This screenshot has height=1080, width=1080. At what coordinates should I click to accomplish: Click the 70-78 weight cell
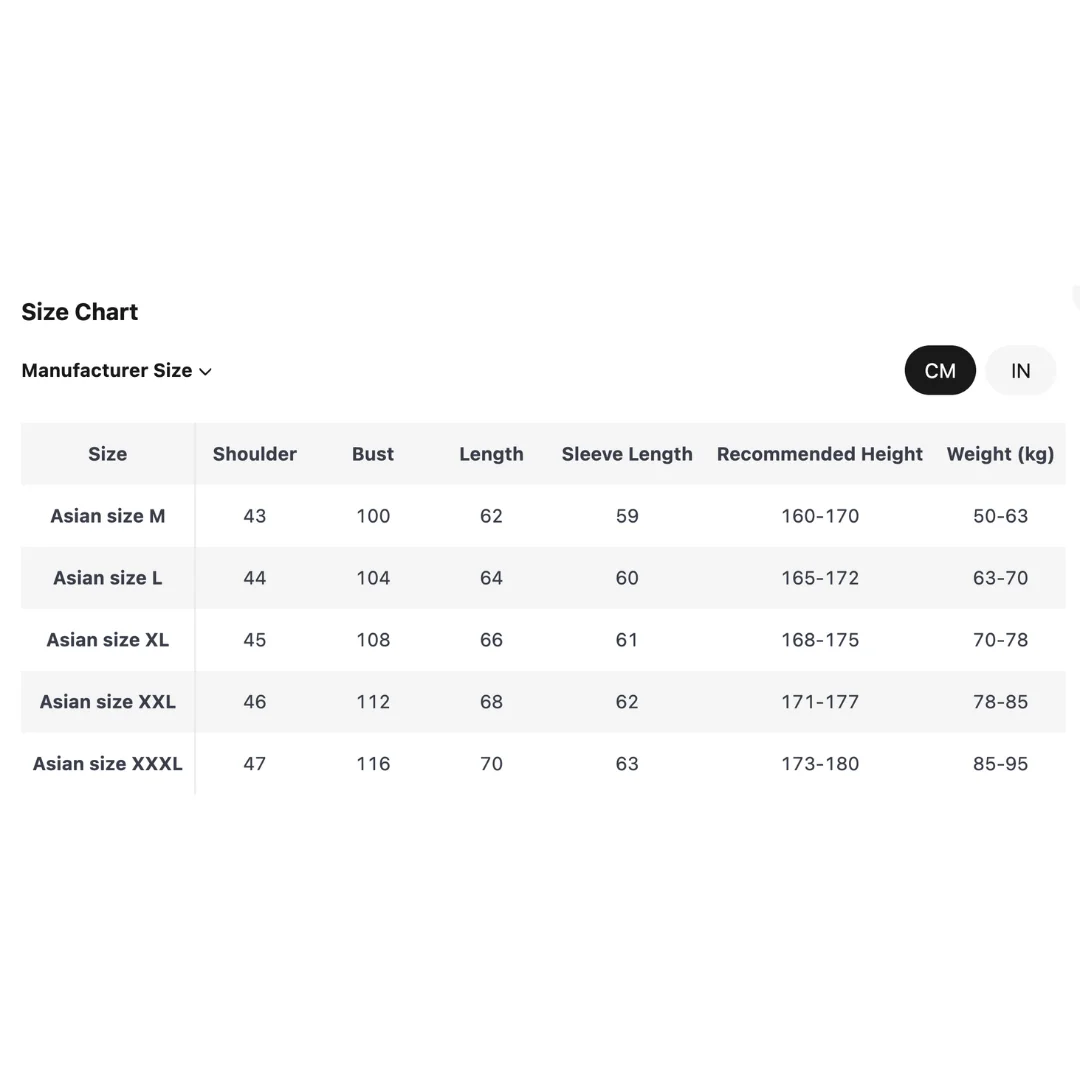tap(1000, 640)
